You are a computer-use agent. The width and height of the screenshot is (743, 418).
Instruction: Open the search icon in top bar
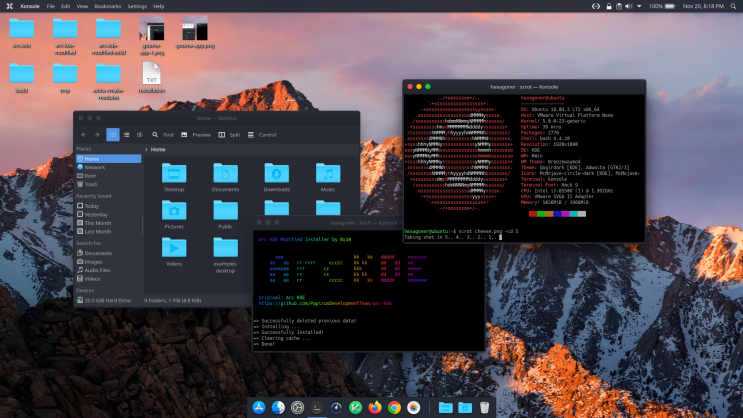pyautogui.click(x=733, y=6)
